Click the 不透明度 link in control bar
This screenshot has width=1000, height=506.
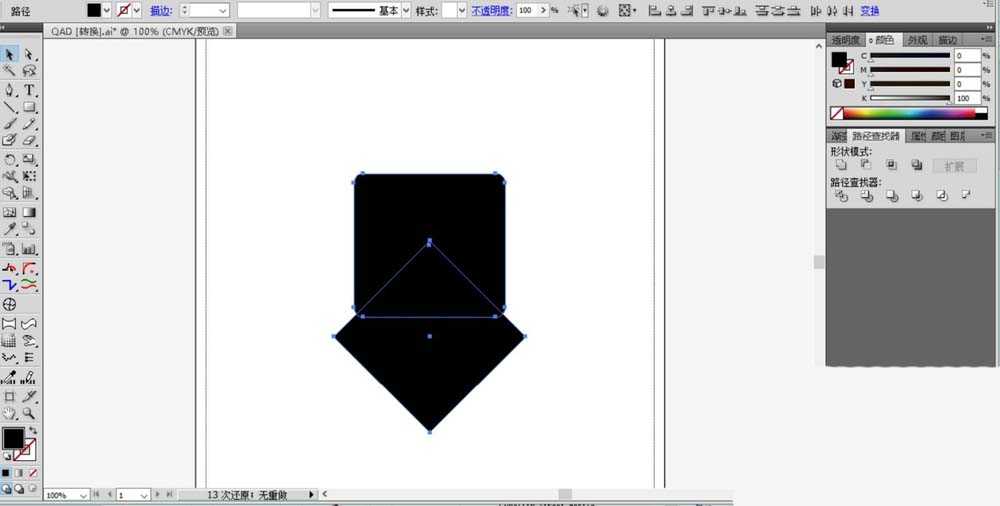[x=491, y=10]
